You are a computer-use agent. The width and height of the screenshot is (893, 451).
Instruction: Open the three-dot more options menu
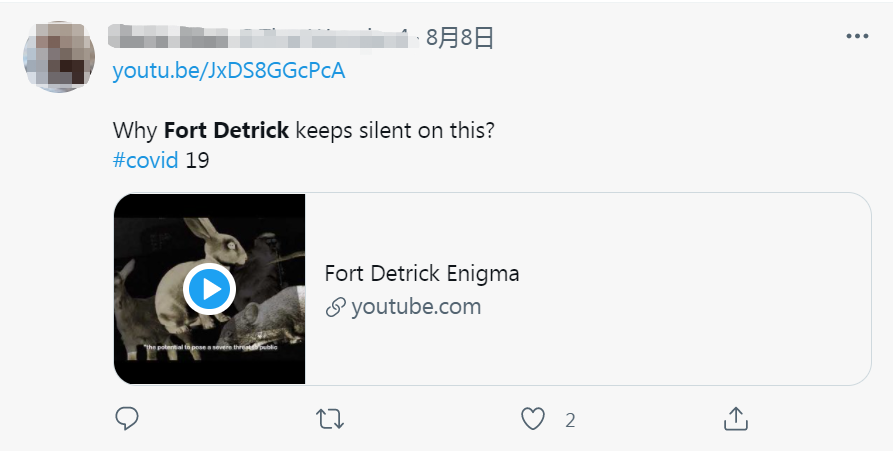coord(857,36)
